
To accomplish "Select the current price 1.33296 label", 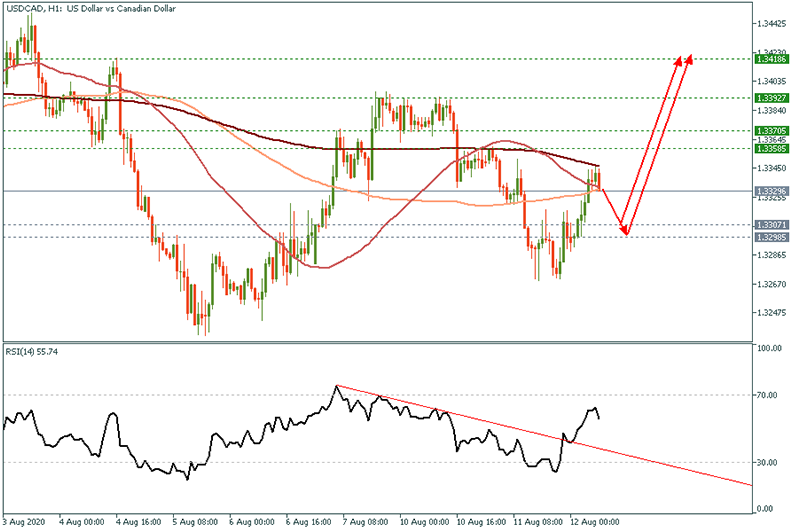I will [774, 191].
